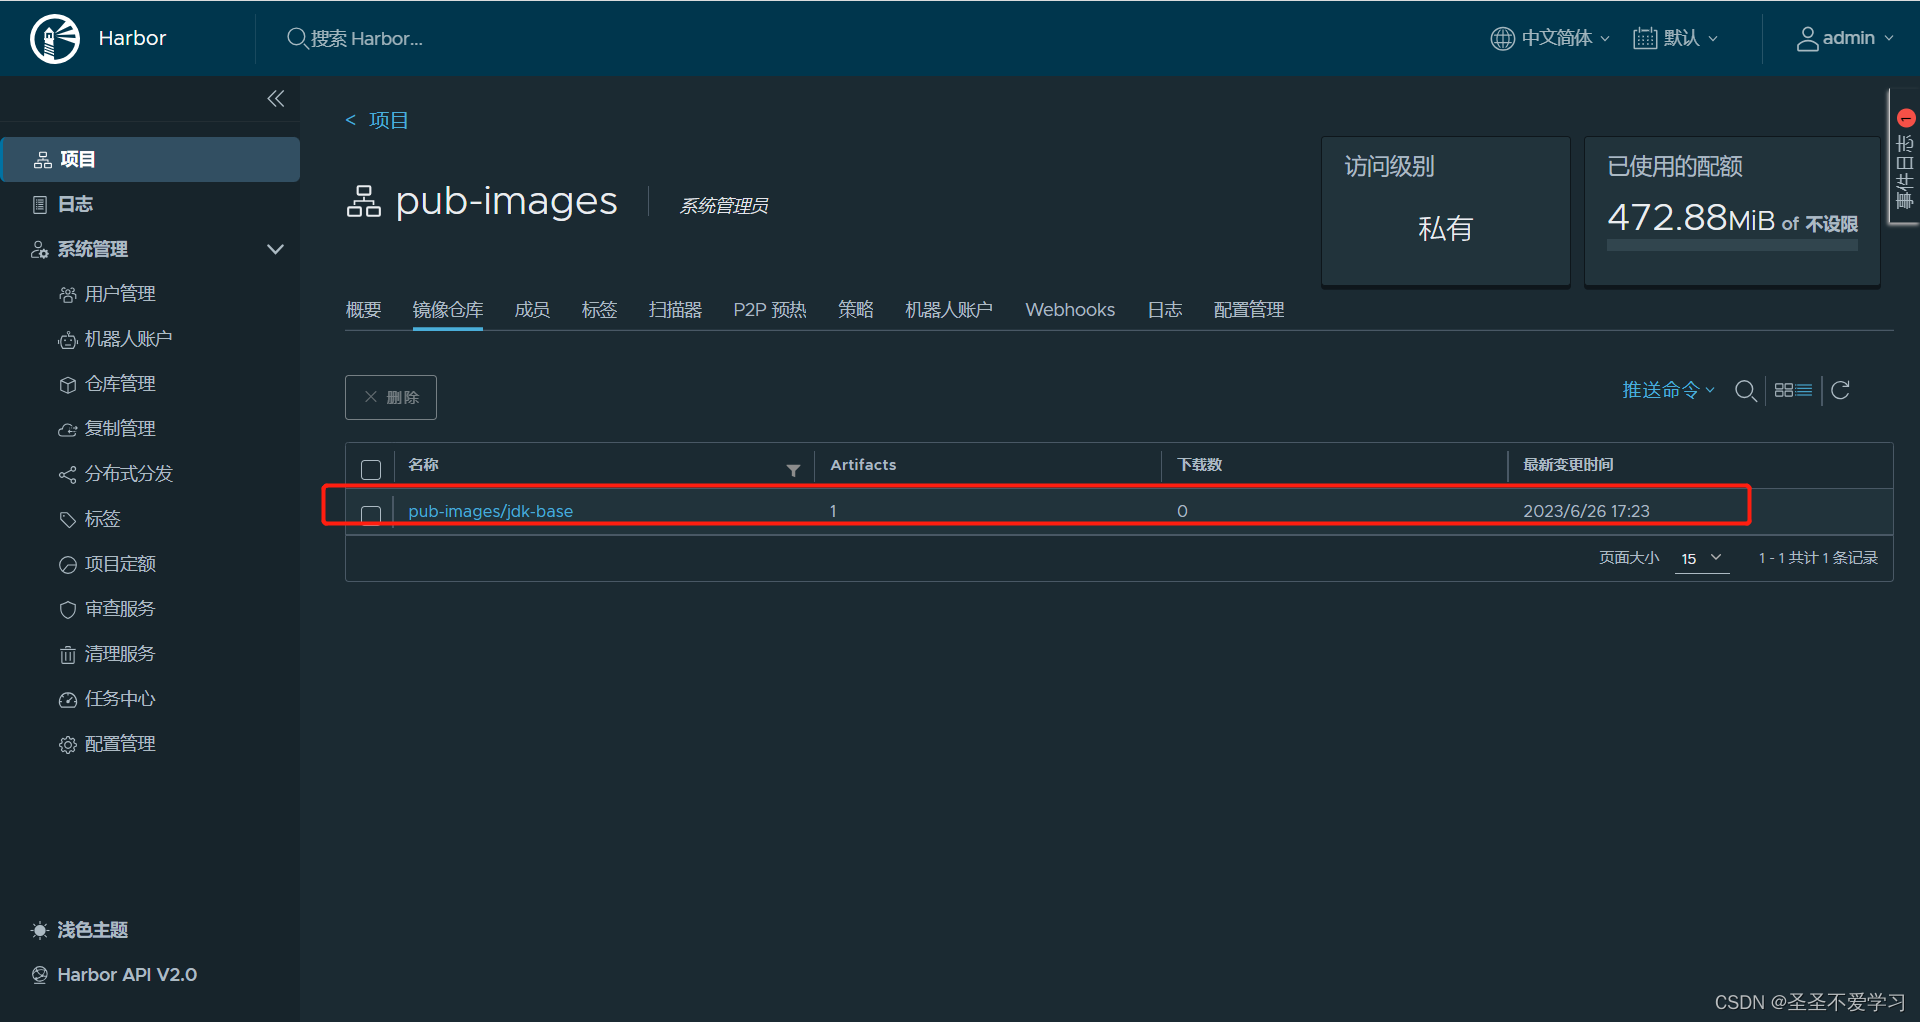Toggle the select-all checkbox in table header
Screen dimensions: 1920x1022
click(x=371, y=470)
